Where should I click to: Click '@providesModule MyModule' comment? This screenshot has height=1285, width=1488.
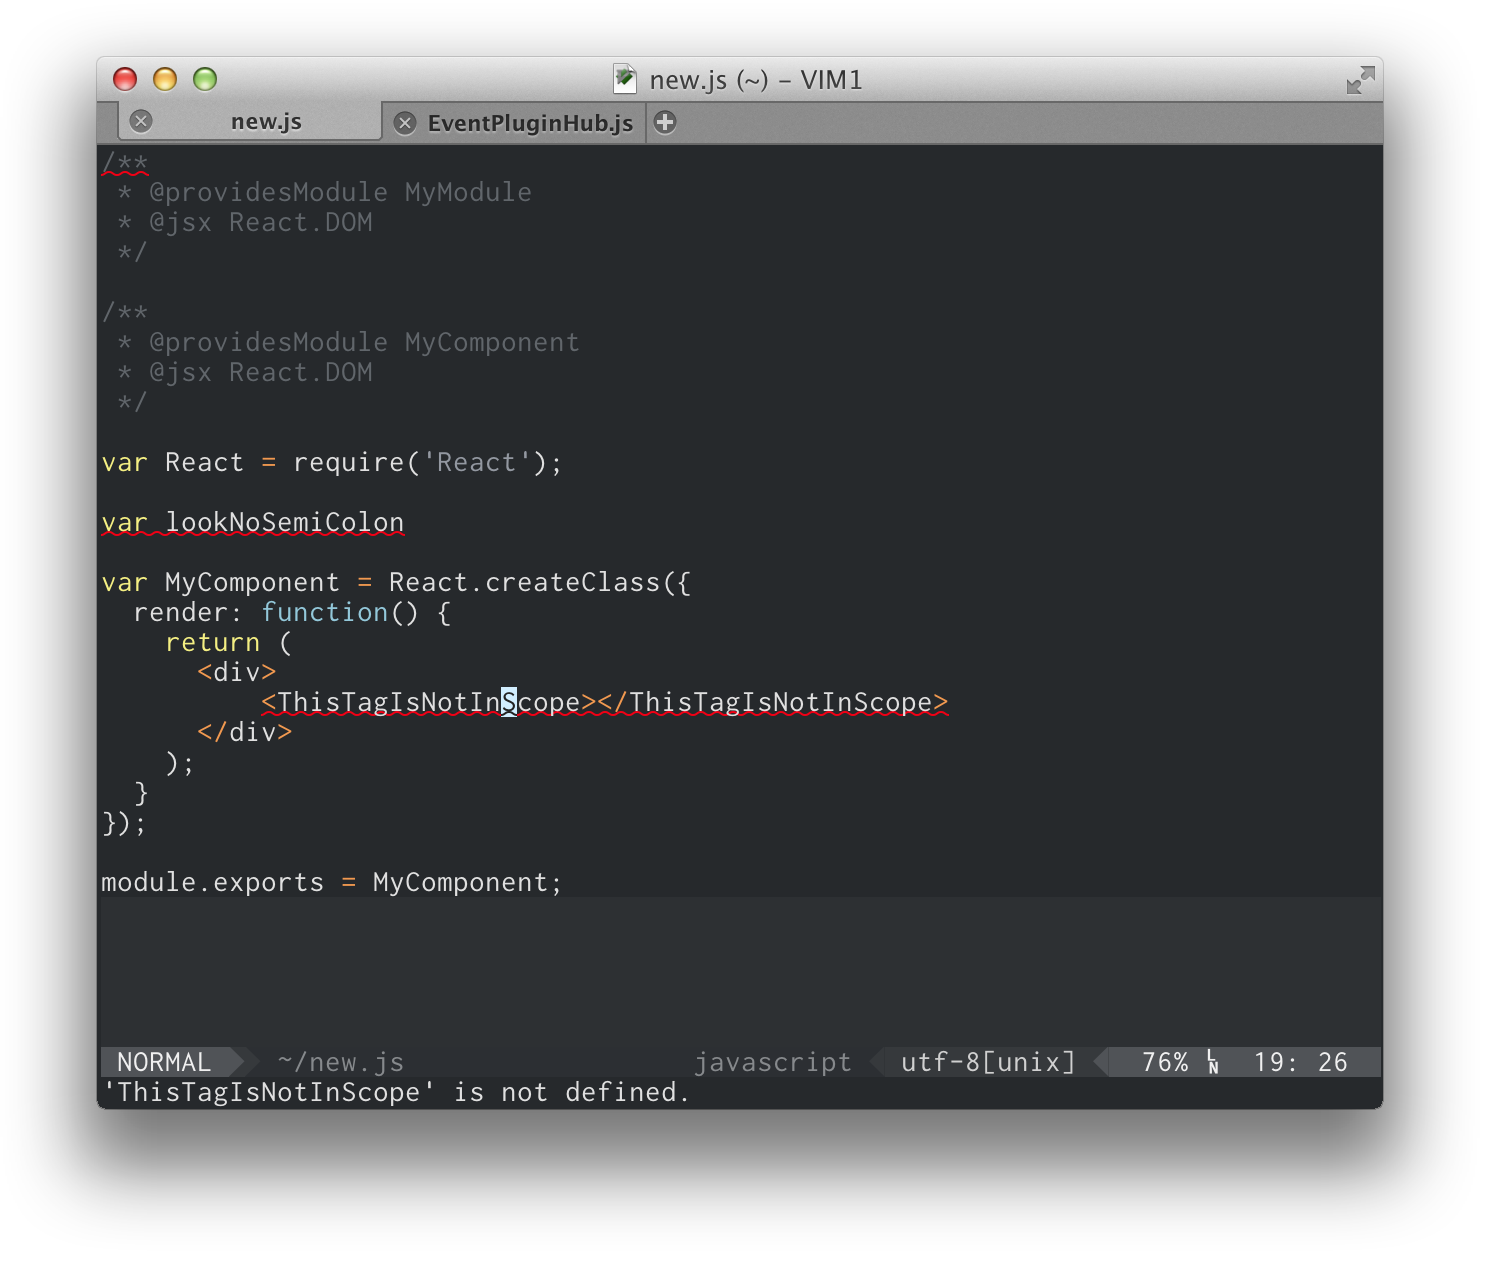(341, 192)
